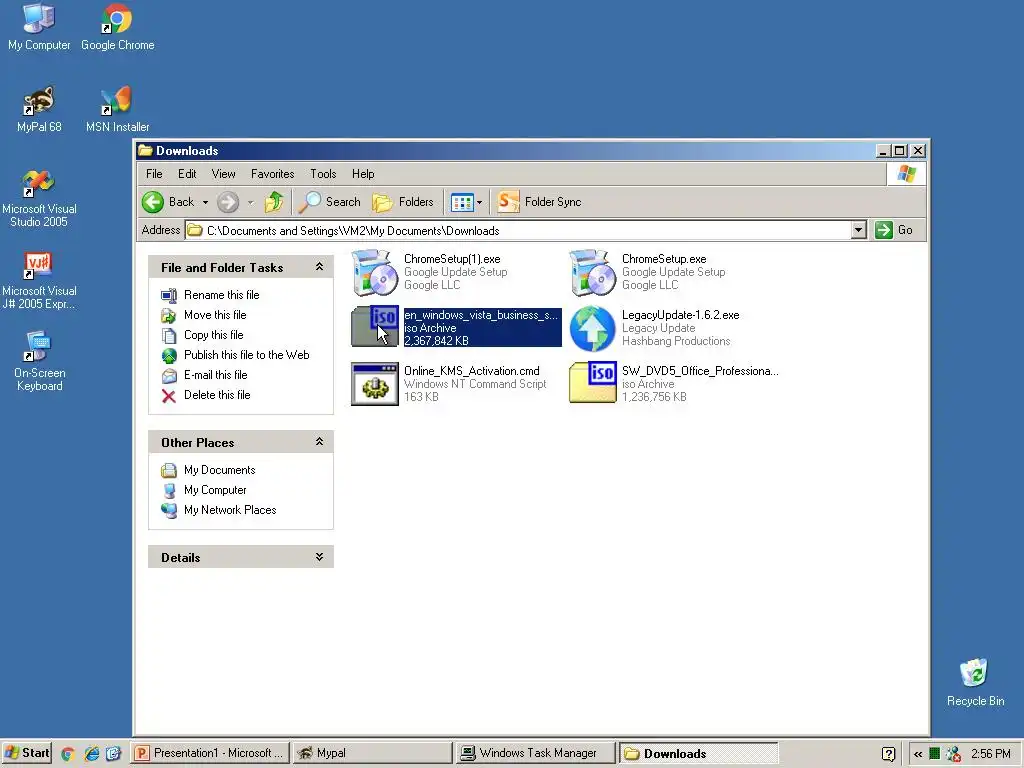Screen dimensions: 1024x768
Task: Open the Views dropdown arrow
Action: (479, 202)
